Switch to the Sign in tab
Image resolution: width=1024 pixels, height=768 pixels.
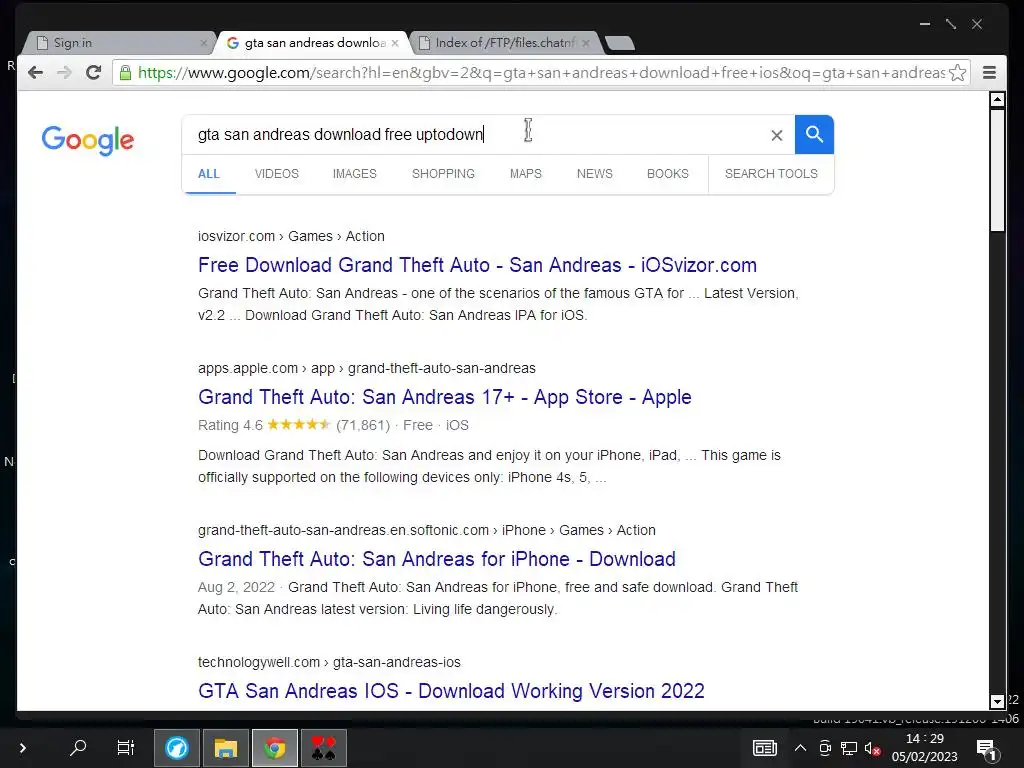(118, 43)
